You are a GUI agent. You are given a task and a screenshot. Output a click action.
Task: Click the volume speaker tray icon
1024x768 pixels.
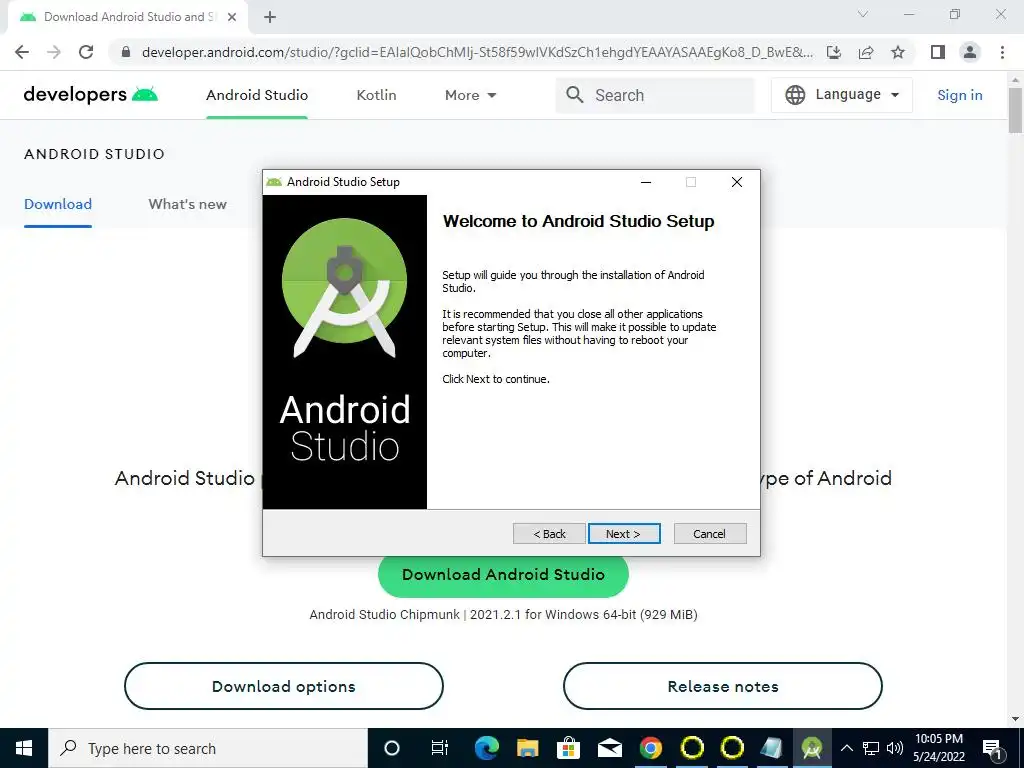895,748
